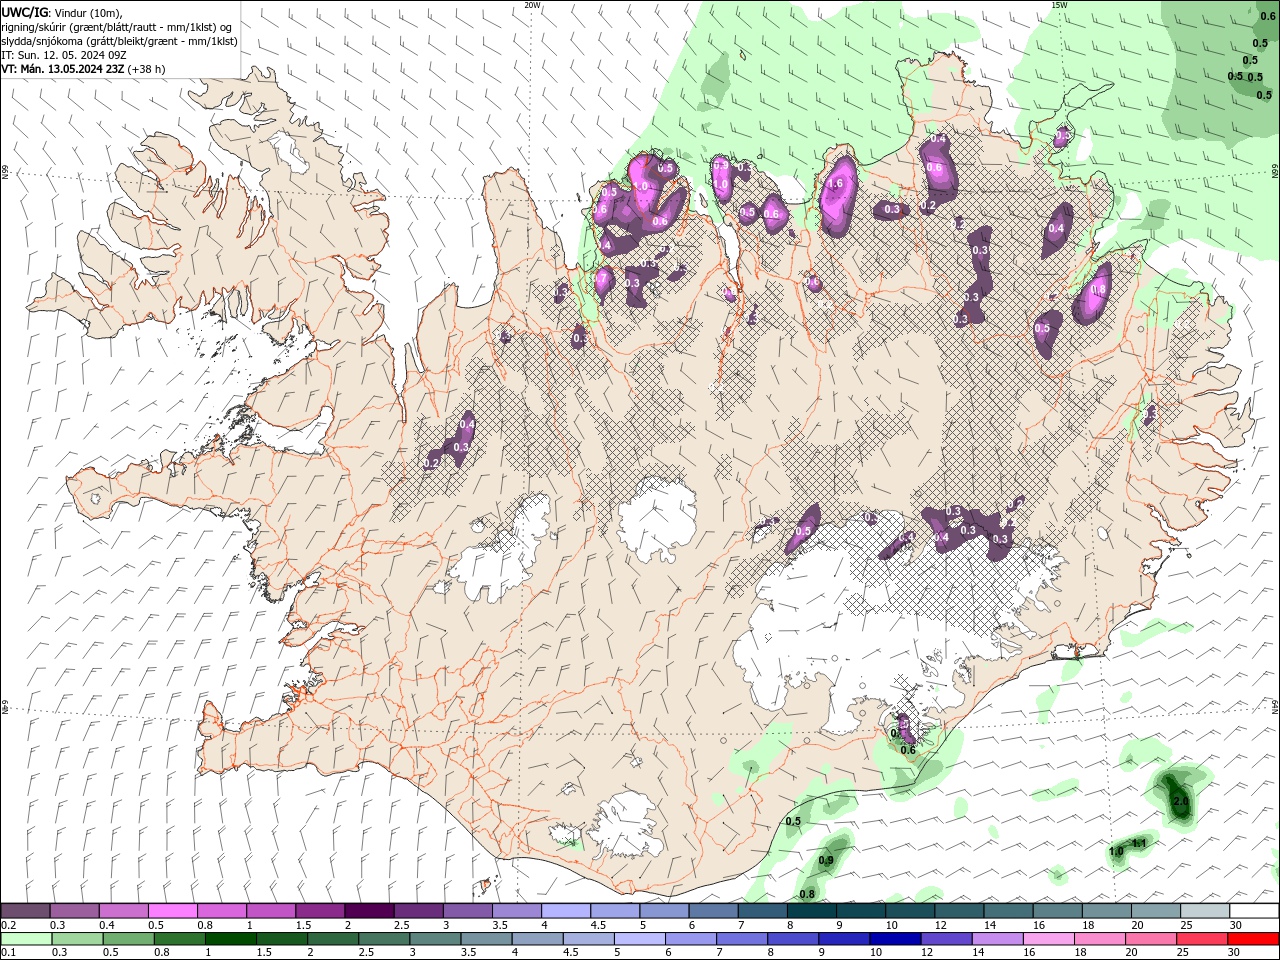Click the "15W" longitude label
Viewport: 1280px width, 960px height.
pos(1060,5)
